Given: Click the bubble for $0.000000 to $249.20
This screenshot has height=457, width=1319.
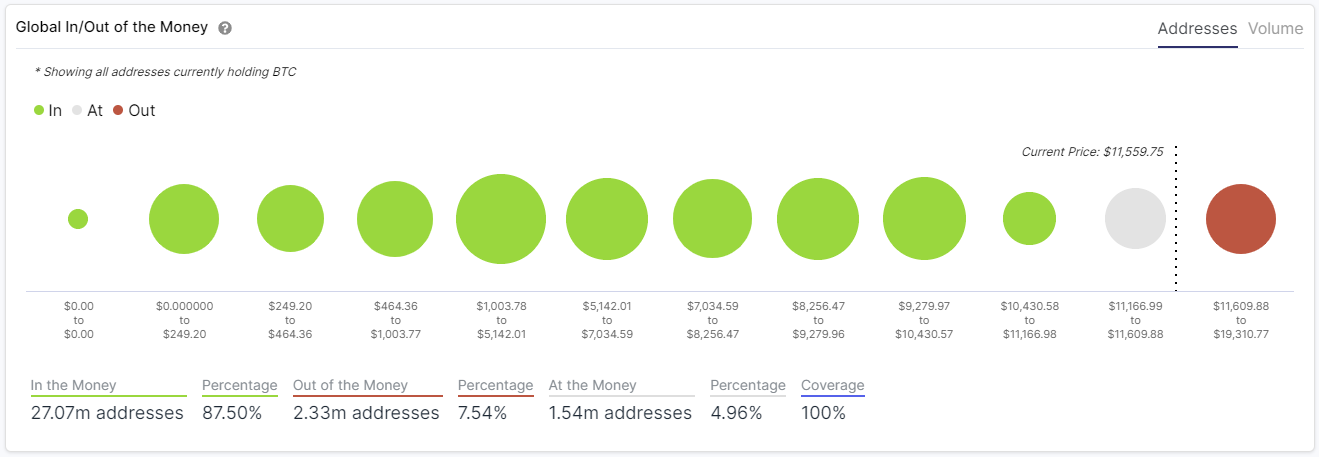Looking at the screenshot, I should point(184,219).
